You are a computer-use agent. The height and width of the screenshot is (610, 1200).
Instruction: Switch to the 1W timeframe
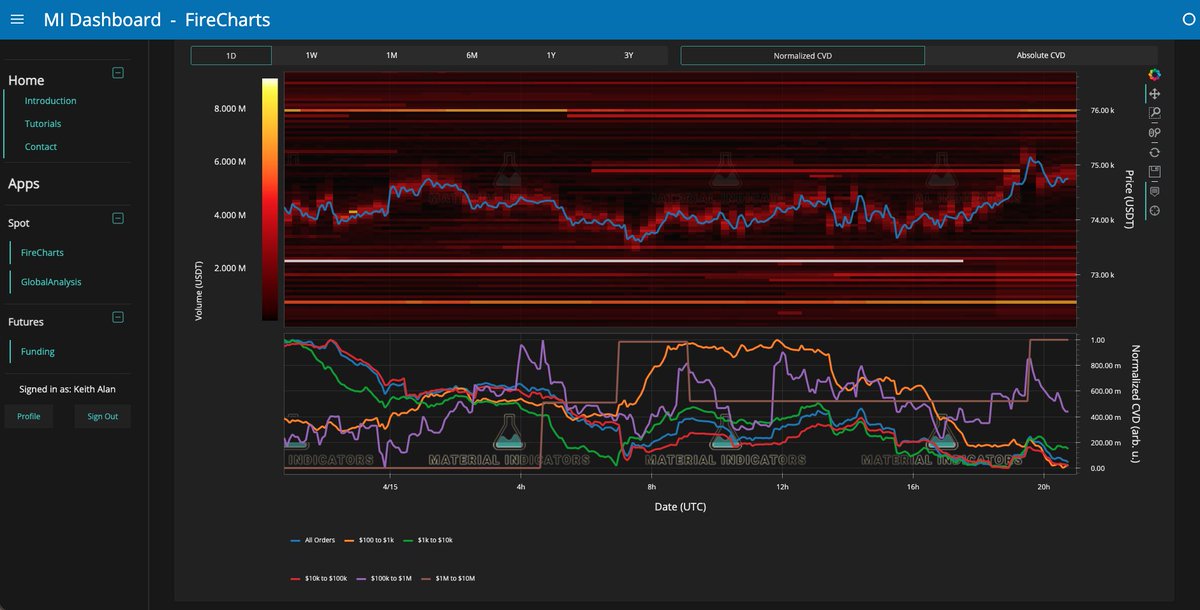click(311, 56)
